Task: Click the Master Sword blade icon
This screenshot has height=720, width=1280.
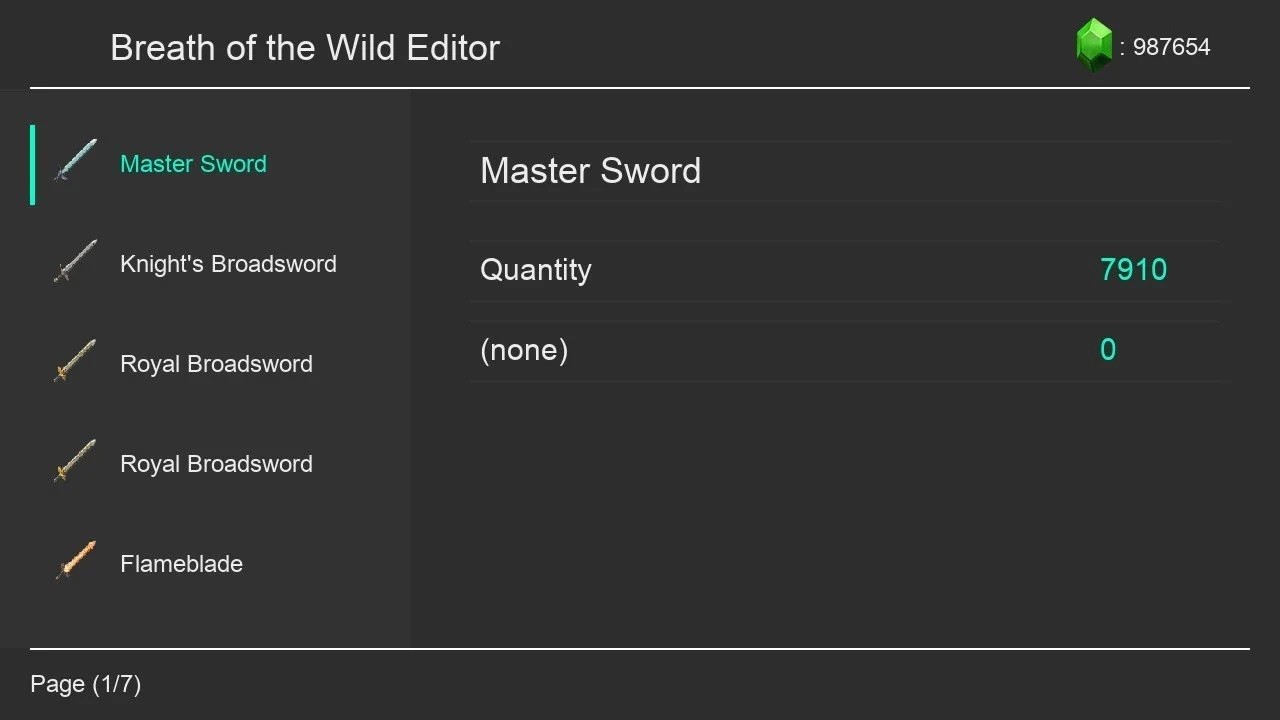Action: pos(75,160)
